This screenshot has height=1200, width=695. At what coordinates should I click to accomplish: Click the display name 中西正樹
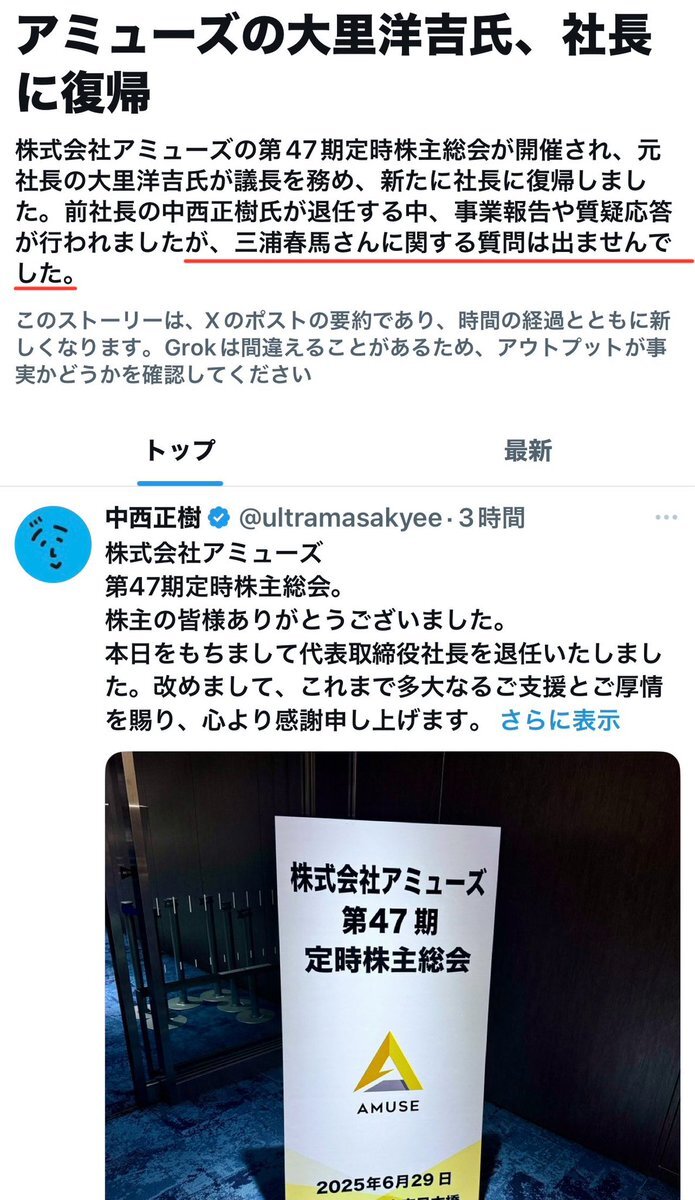[x=154, y=517]
